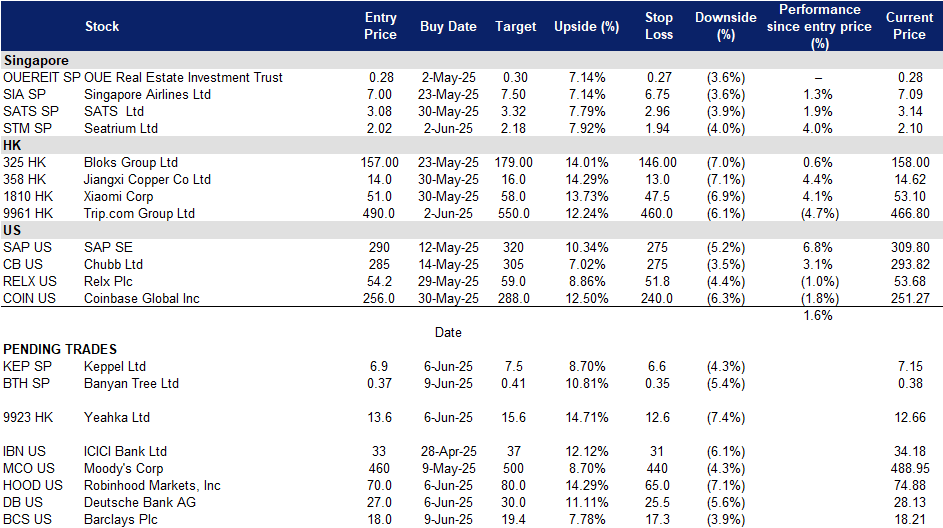Select Jiangxi Copper performance 4.4%
Viewport: 943px width, 528px height.
point(818,179)
